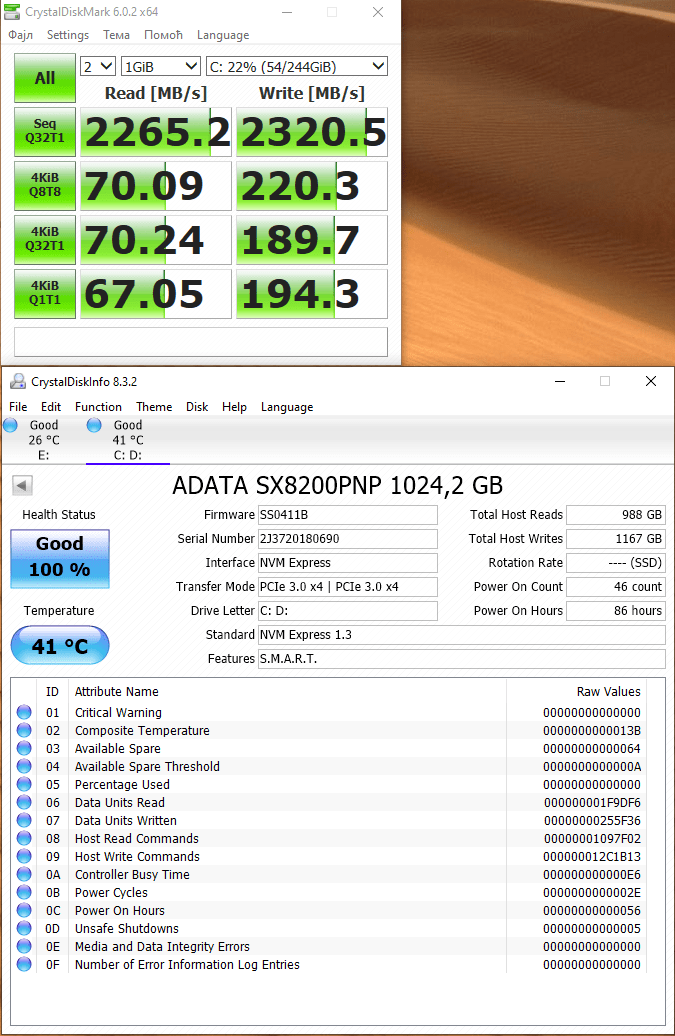Viewport: 675px width, 1036px height.
Task: Click the Attribute Name column header
Action: tap(117, 692)
